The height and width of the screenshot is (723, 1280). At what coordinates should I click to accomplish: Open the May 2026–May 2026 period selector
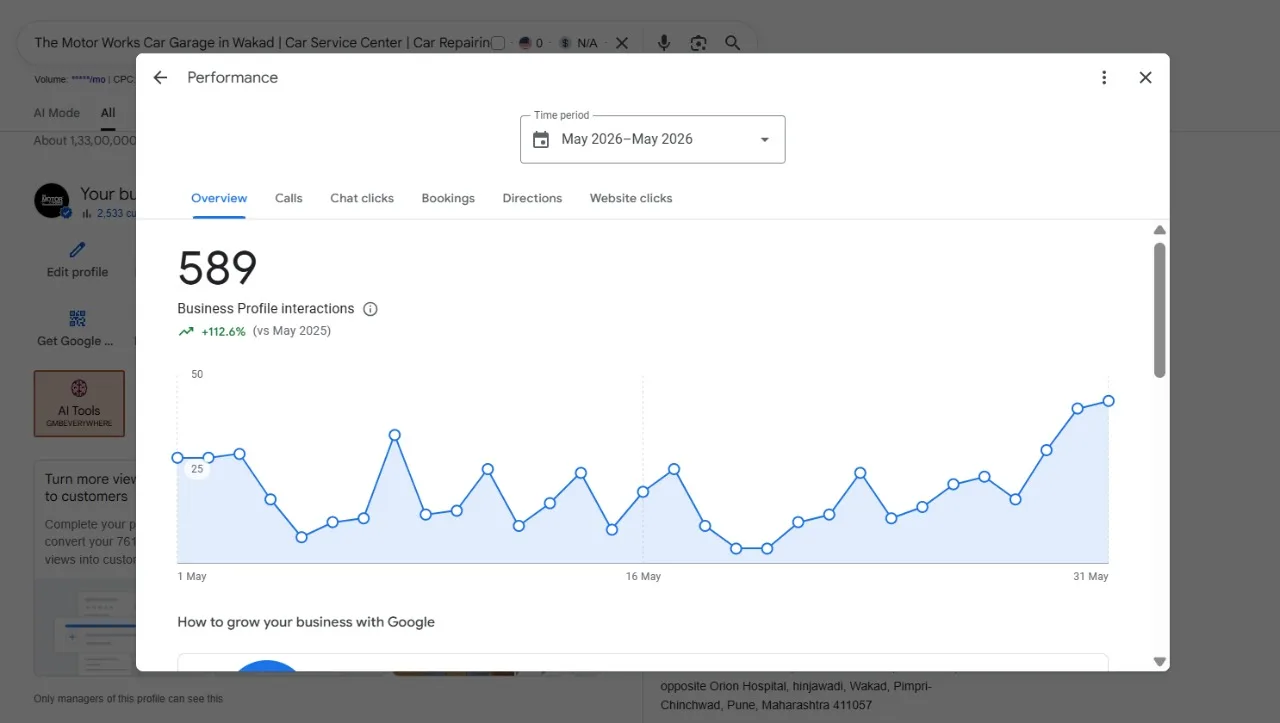click(x=653, y=140)
